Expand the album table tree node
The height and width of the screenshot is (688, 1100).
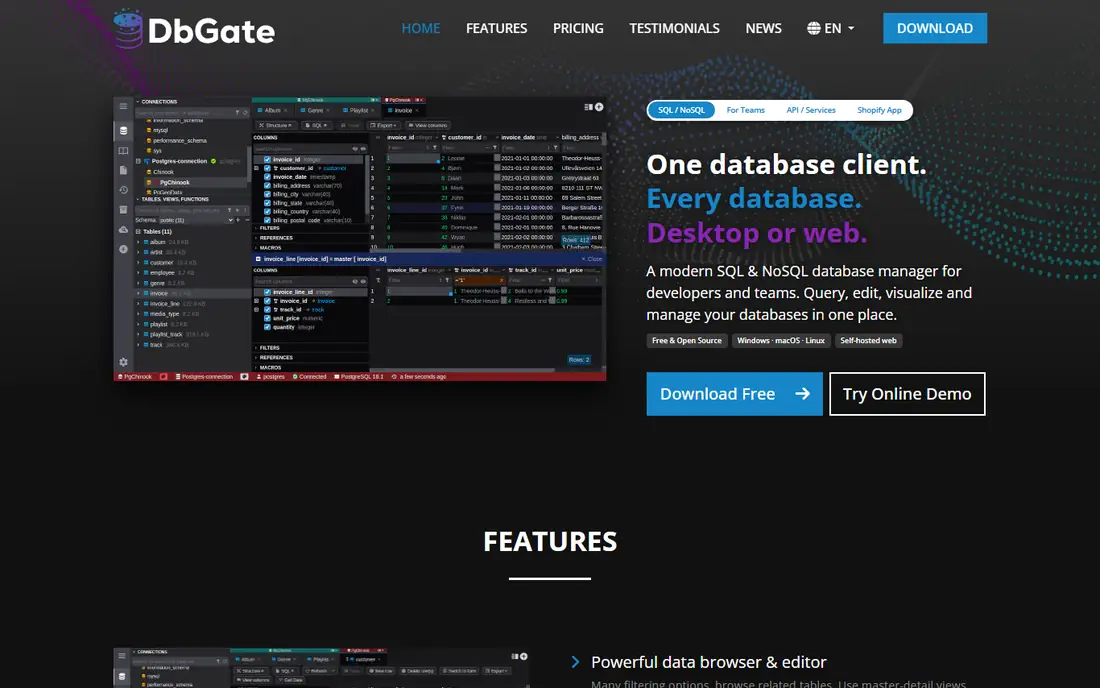[138, 242]
